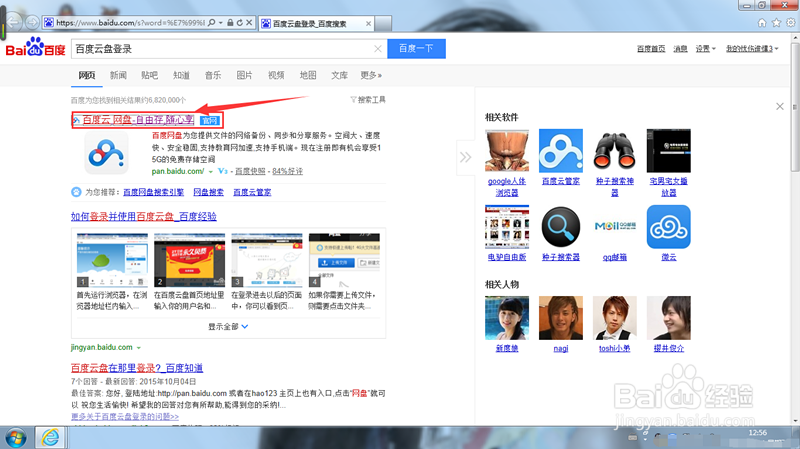The image size is (800, 449).
Task: Click the Baidu Pan cloud logo thumbnail
Action: click(x=106, y=153)
